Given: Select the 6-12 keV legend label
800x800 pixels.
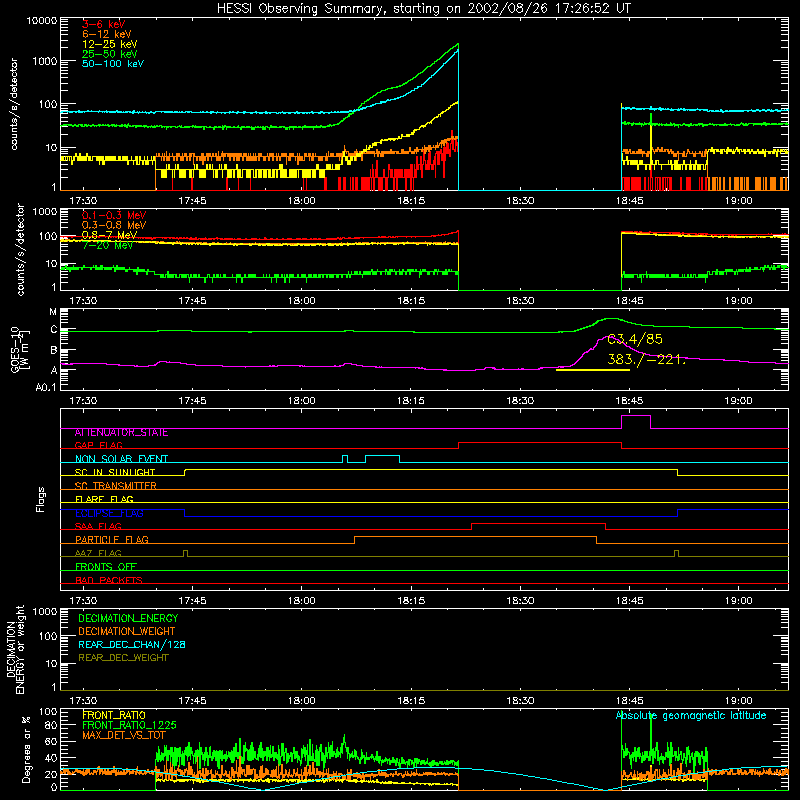Looking at the screenshot, I should (x=107, y=34).
